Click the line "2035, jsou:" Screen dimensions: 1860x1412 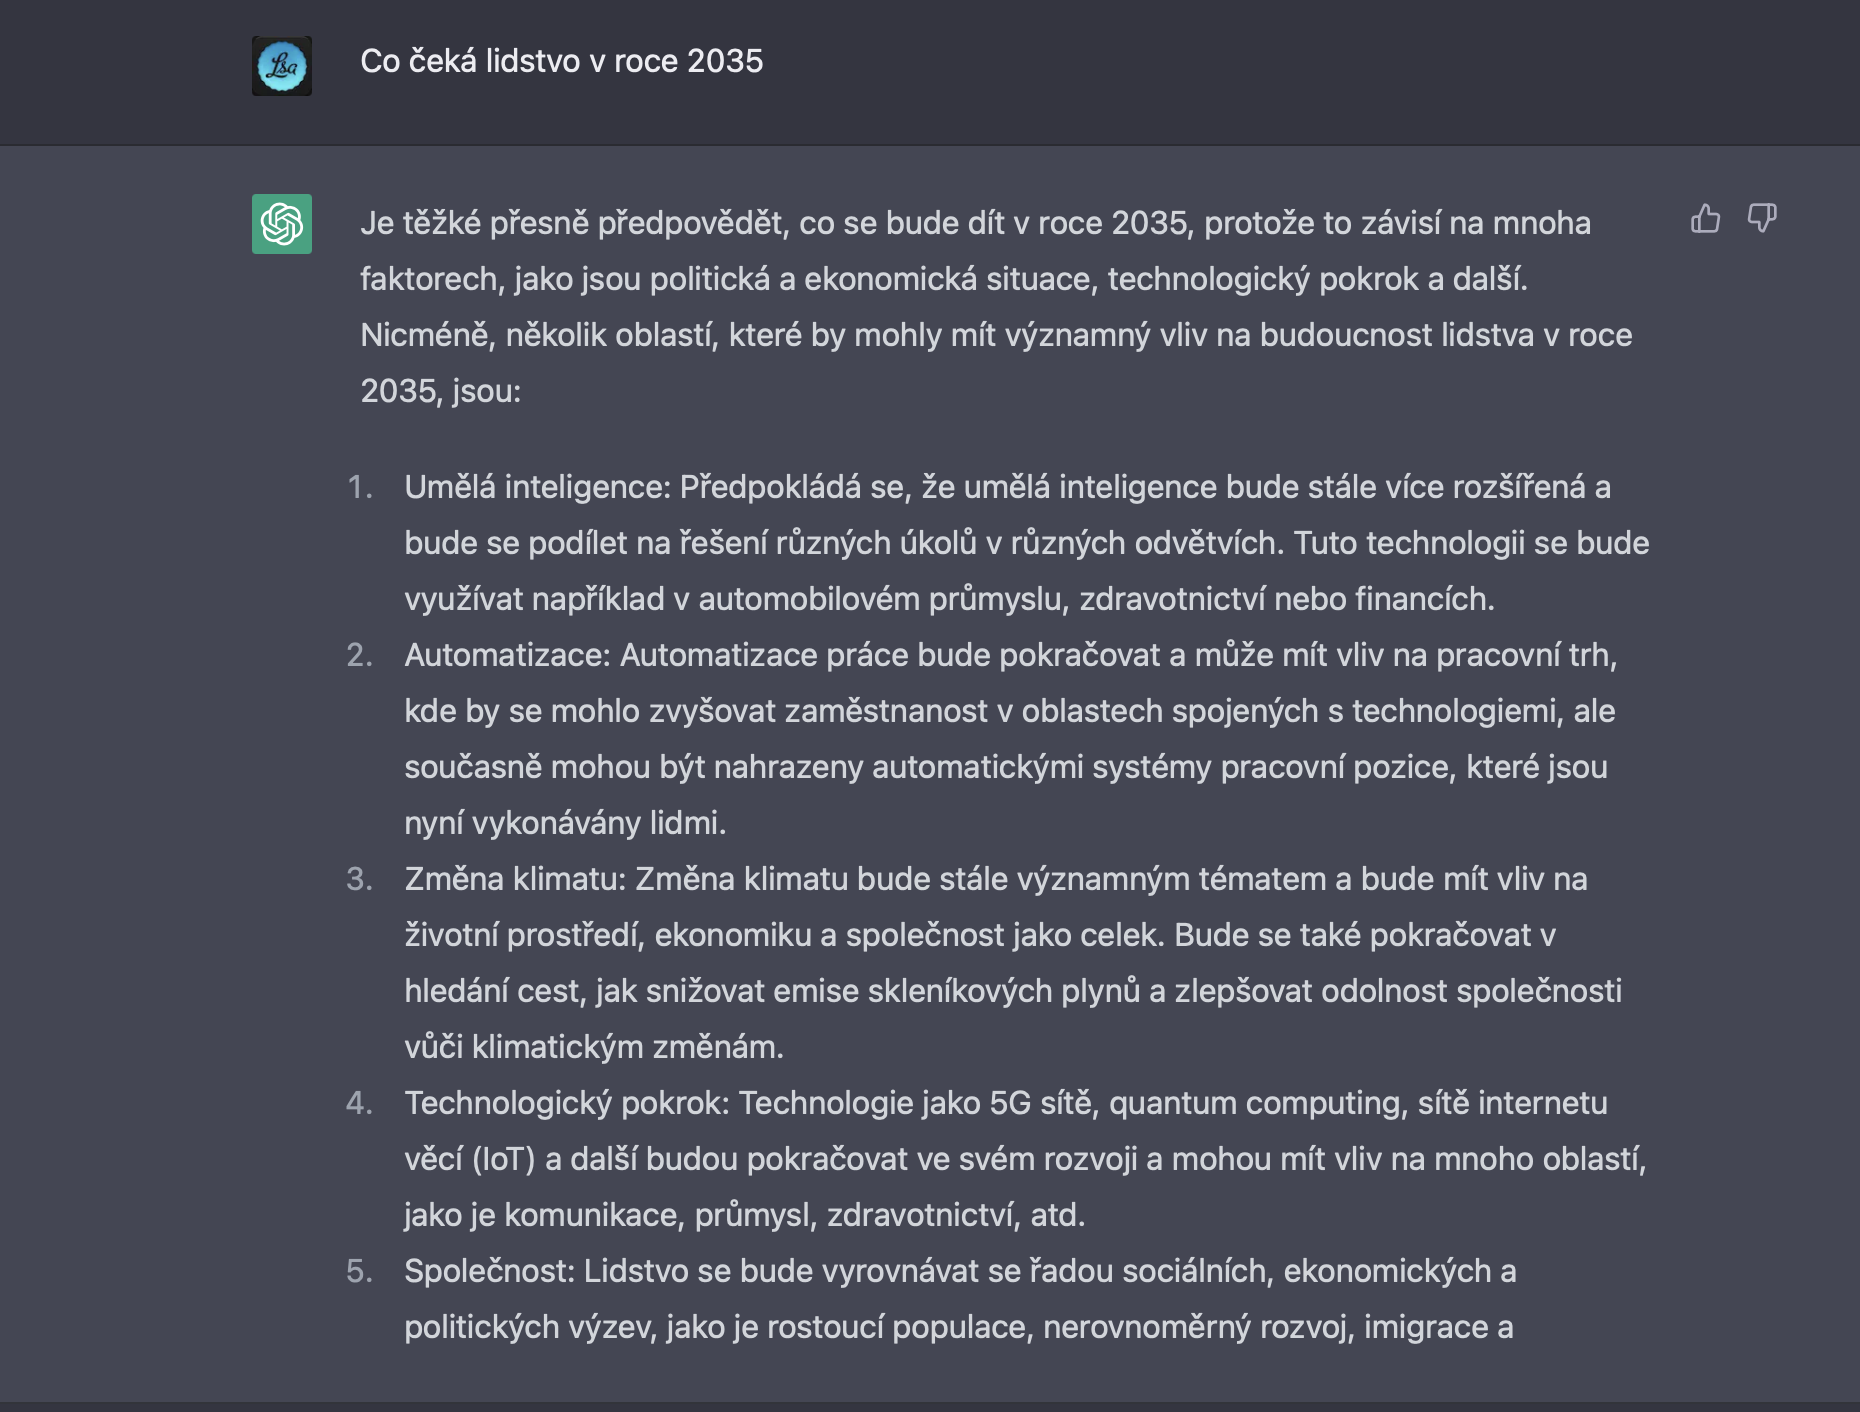[x=440, y=391]
